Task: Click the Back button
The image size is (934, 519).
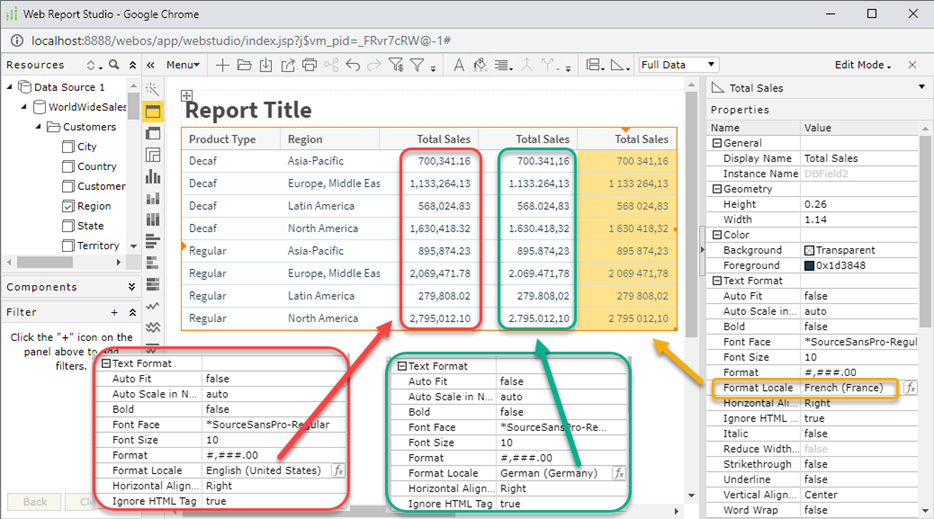Action: coord(35,502)
